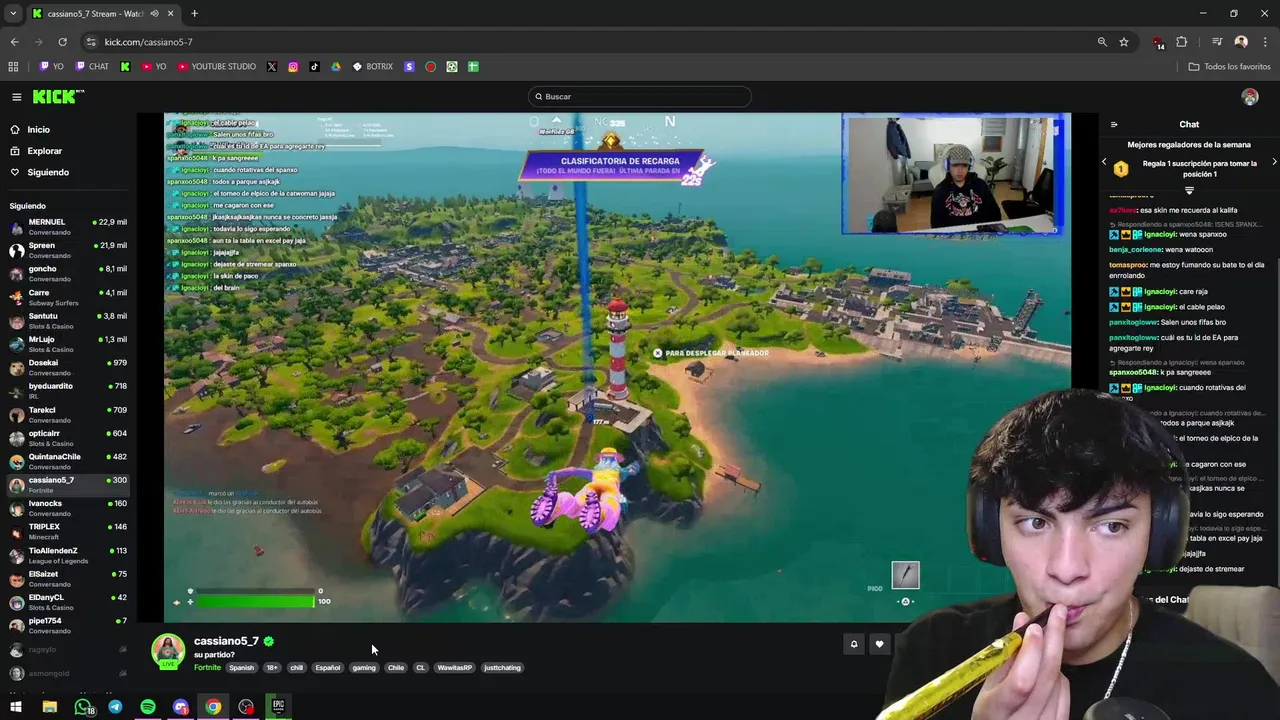Expand the top gifters leaderboard
The width and height of the screenshot is (1280, 720).
[1189, 190]
